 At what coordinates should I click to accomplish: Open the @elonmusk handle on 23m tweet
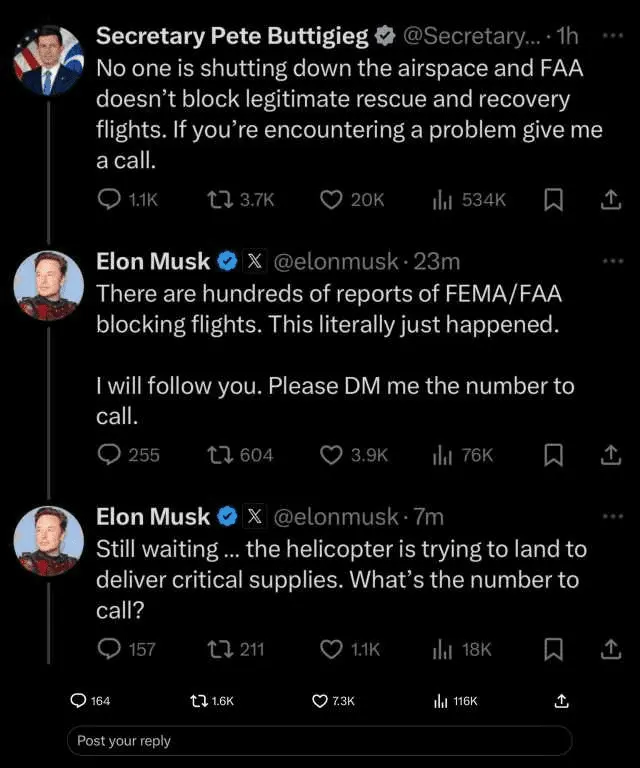pos(336,262)
